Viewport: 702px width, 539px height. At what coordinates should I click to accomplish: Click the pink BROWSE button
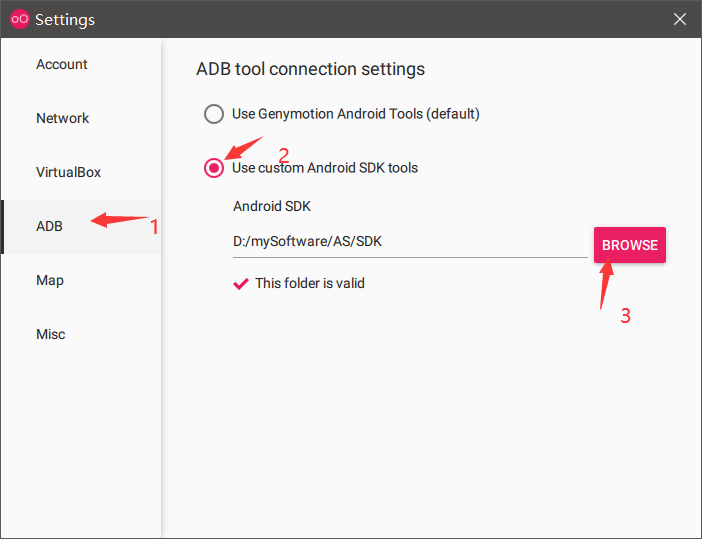[629, 245]
